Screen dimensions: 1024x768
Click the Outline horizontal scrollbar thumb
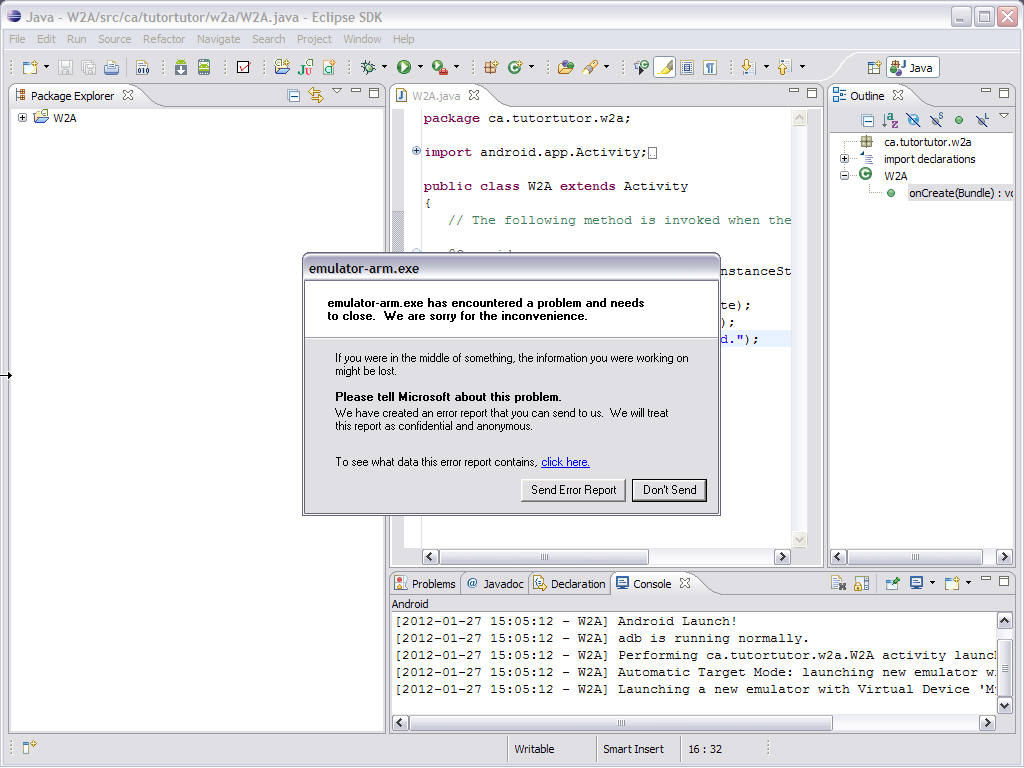pyautogui.click(x=915, y=557)
